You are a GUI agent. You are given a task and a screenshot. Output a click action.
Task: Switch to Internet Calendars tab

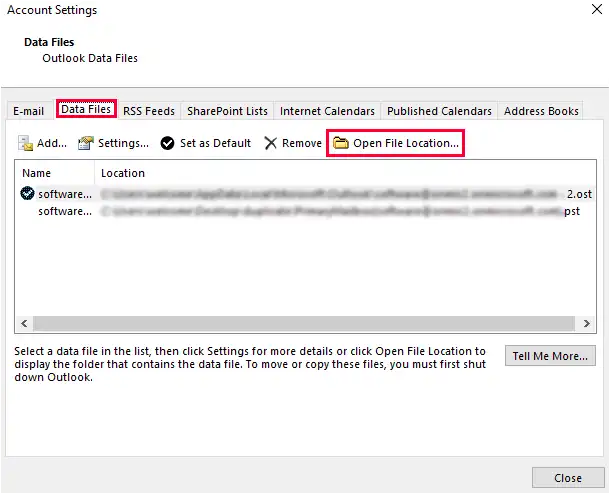point(327,111)
